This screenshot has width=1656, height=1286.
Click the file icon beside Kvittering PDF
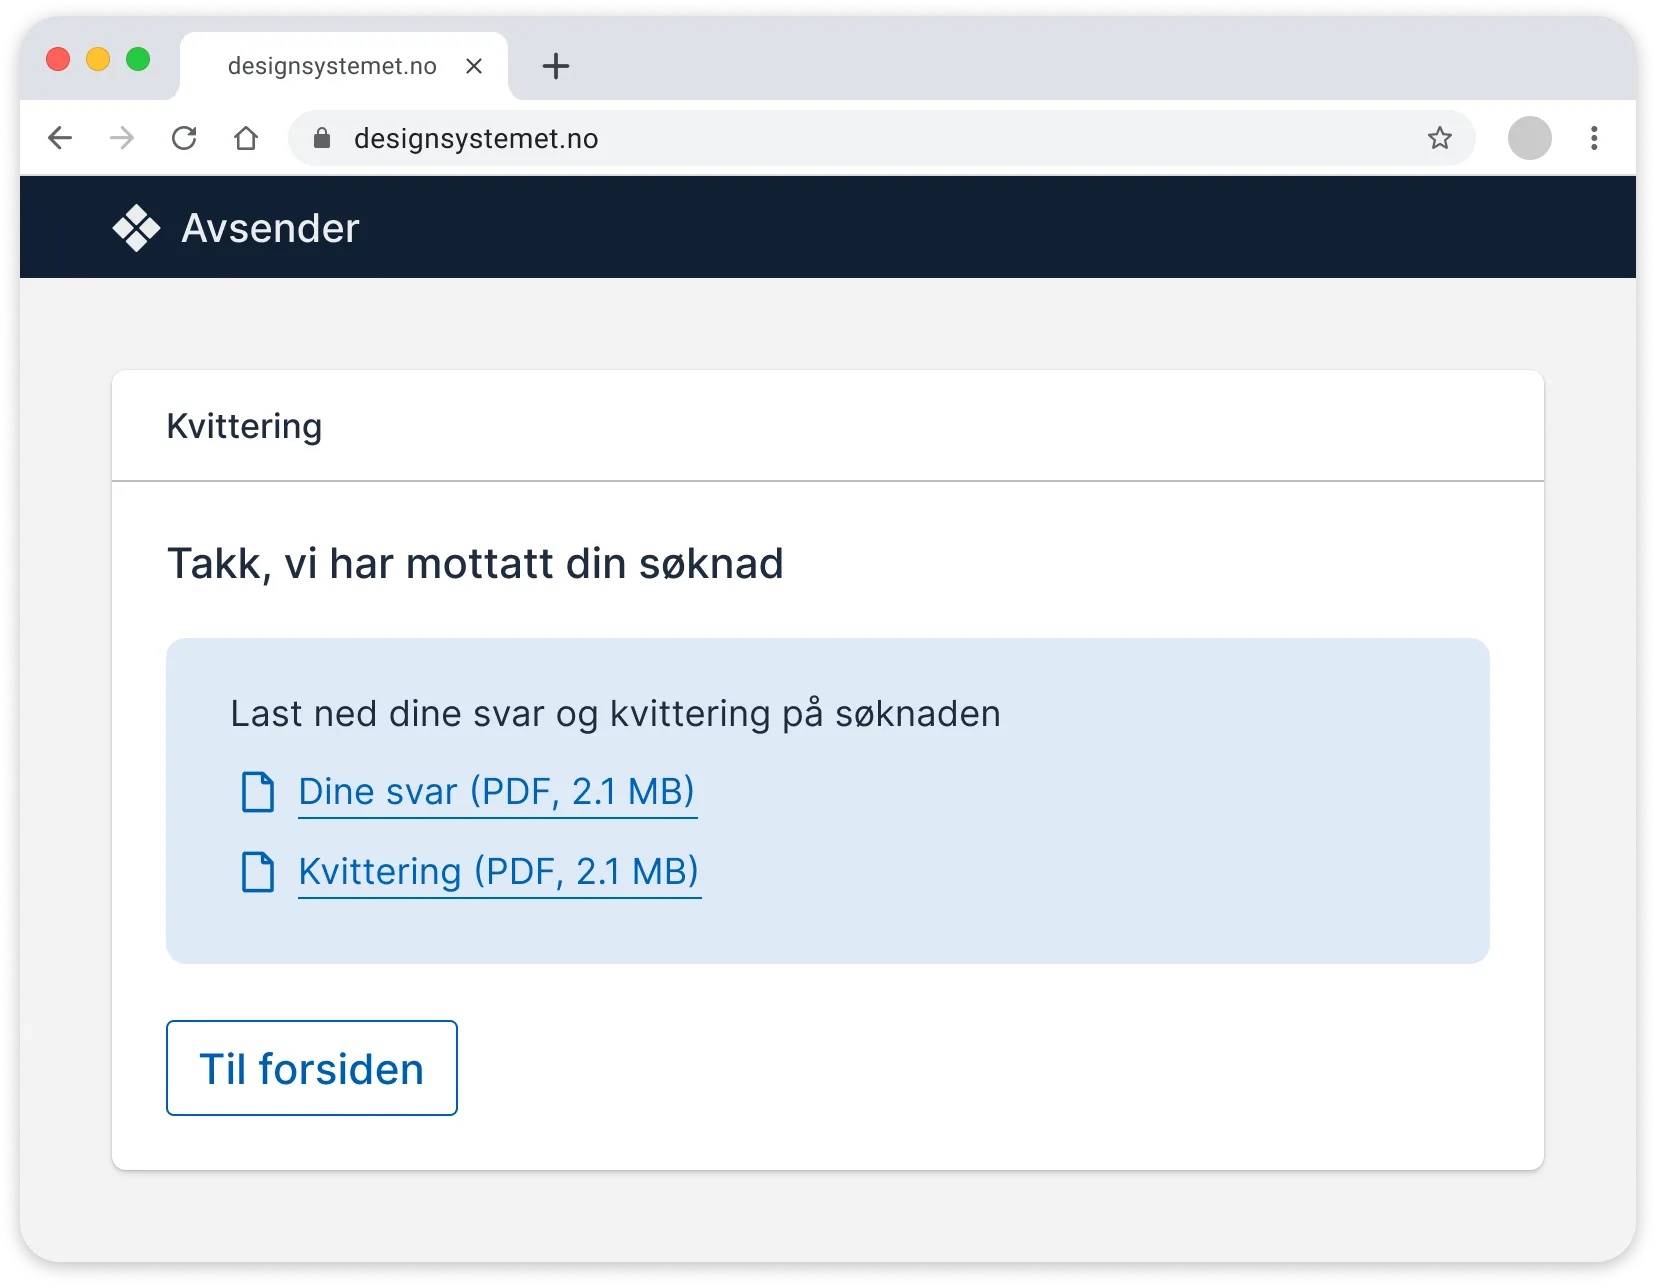[258, 872]
